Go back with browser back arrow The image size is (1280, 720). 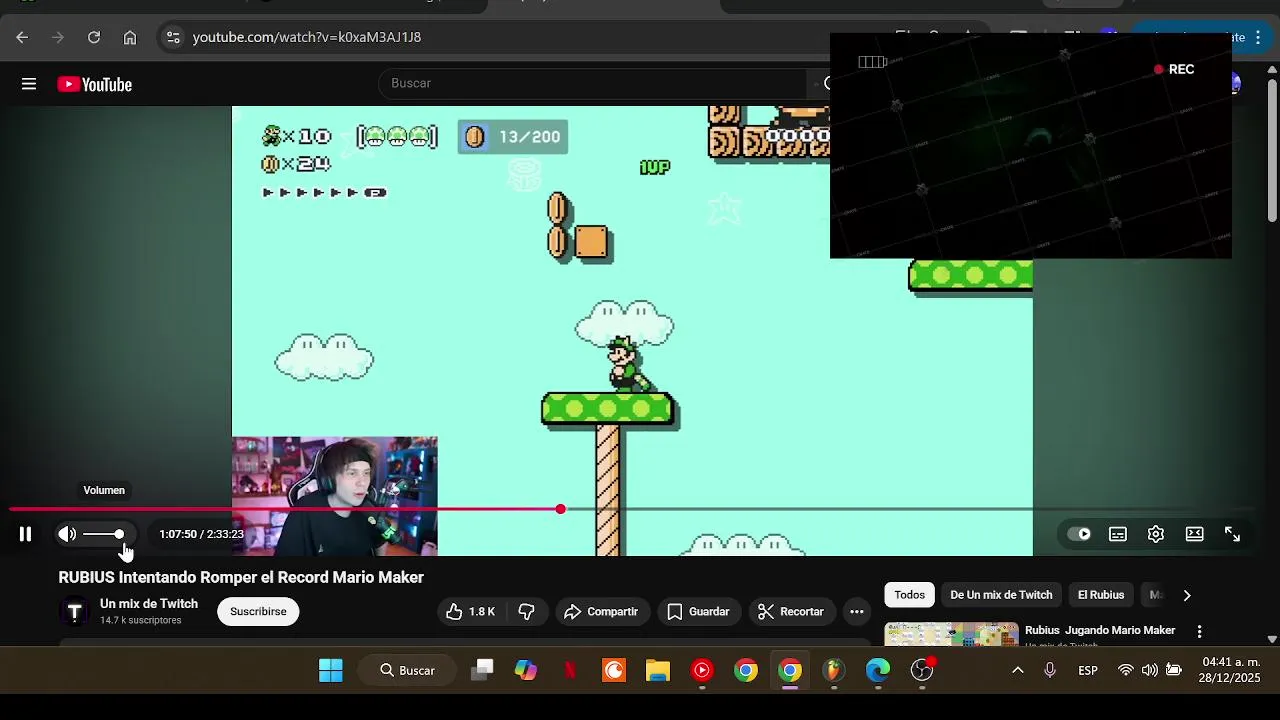[22, 37]
